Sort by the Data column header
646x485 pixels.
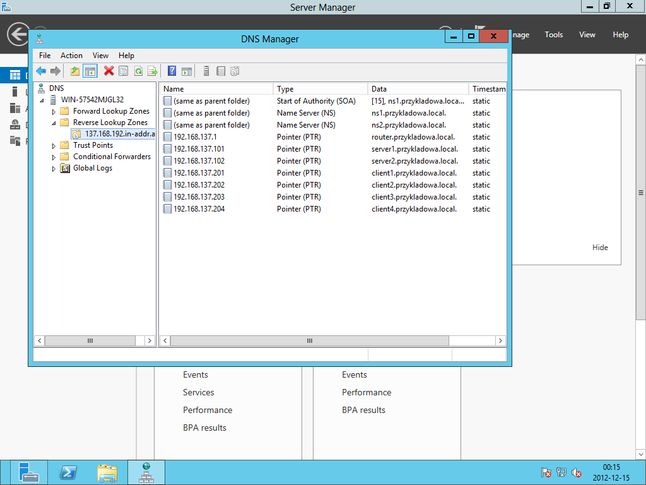click(418, 89)
